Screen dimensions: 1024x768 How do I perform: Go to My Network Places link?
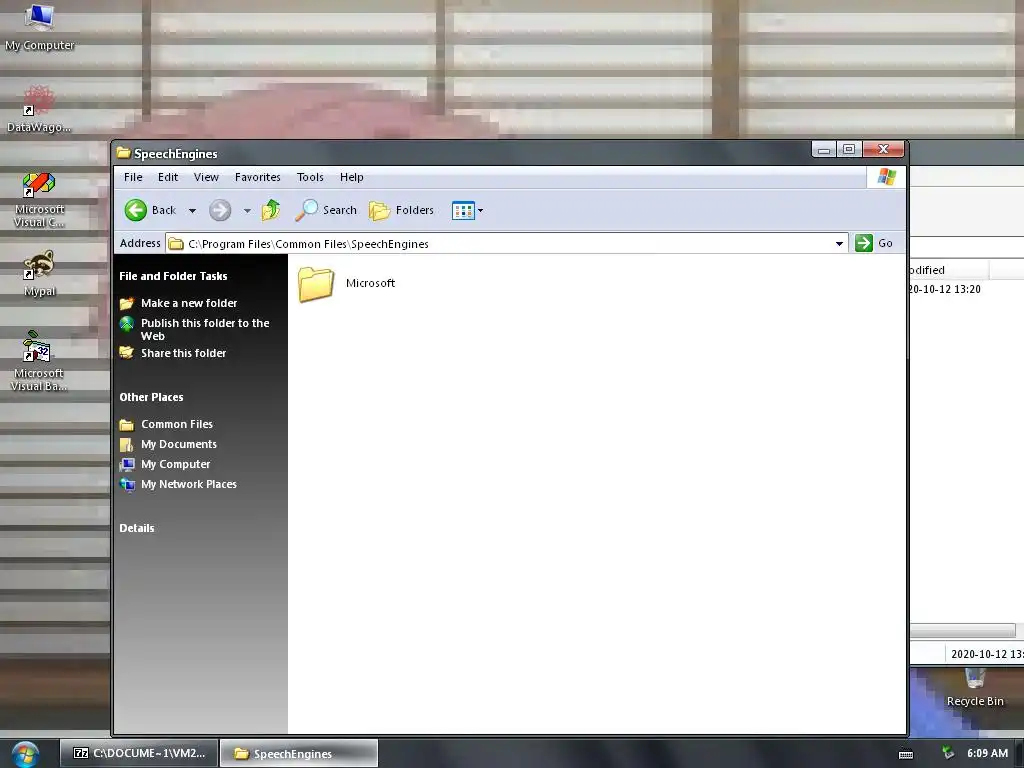[189, 484]
